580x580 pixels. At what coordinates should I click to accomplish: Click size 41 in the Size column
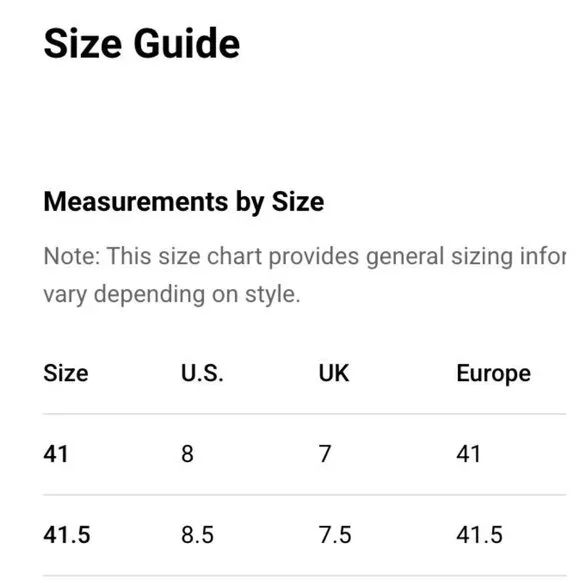pyautogui.click(x=56, y=454)
